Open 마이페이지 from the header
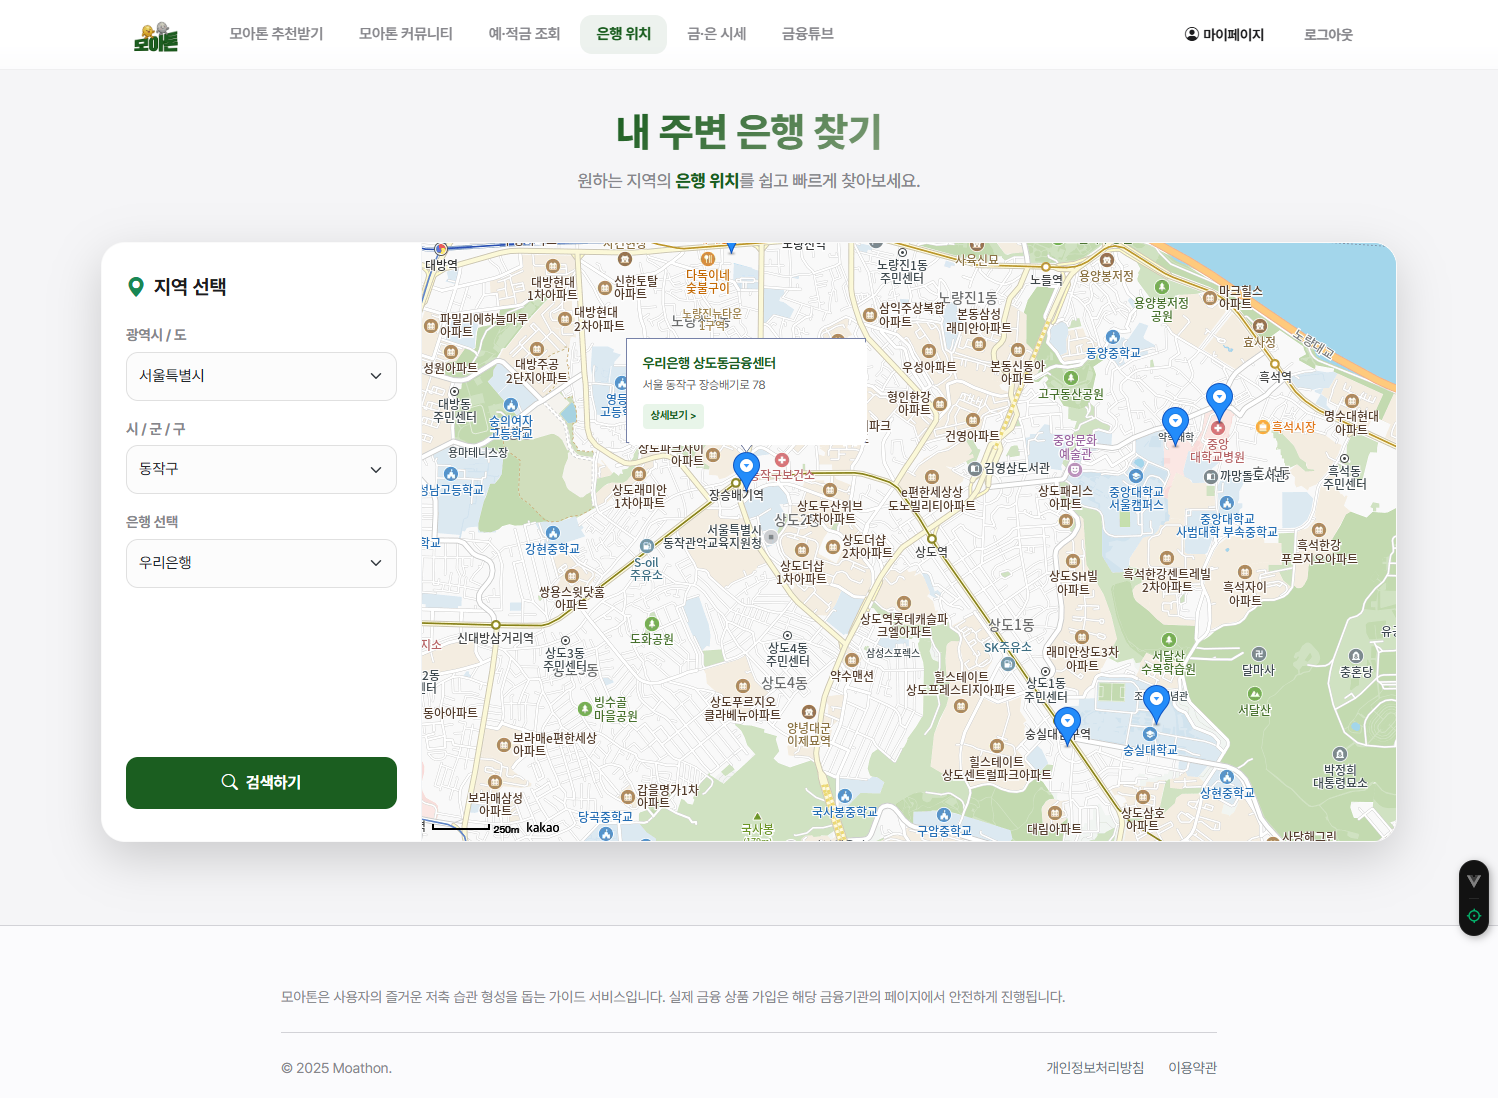This screenshot has height=1098, width=1498. pyautogui.click(x=1224, y=35)
